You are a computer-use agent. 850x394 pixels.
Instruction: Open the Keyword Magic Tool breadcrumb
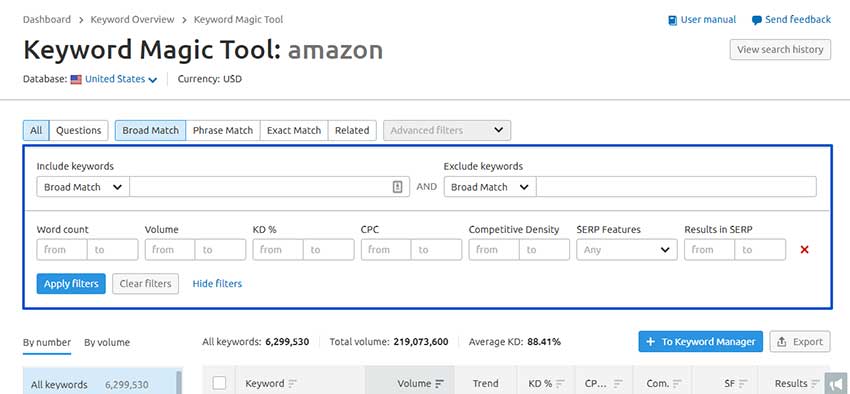tap(239, 20)
